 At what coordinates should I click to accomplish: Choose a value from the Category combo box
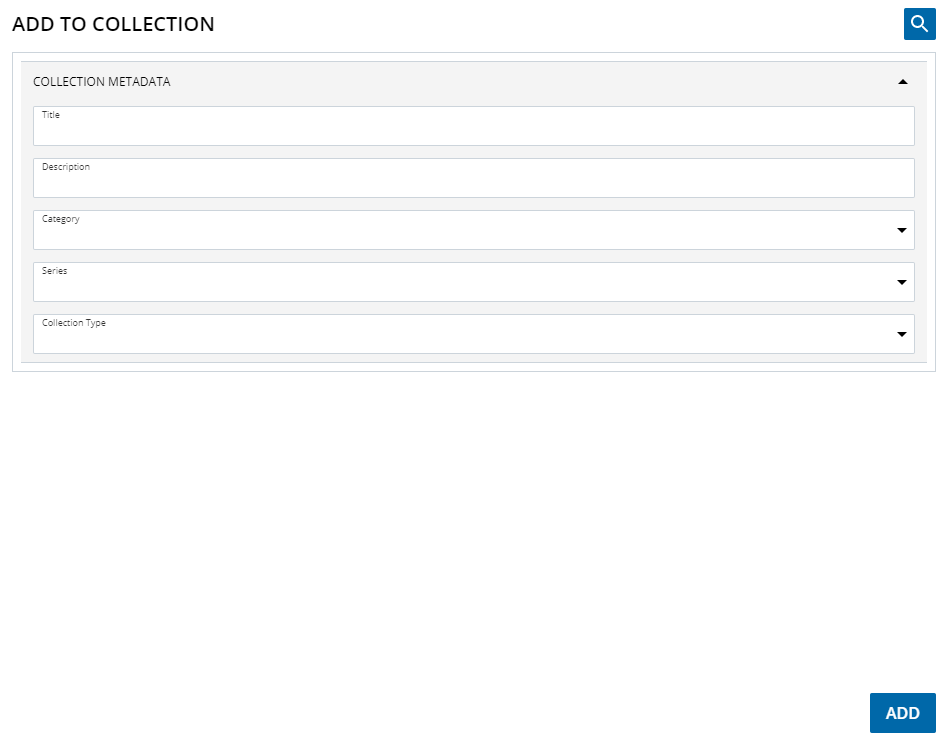[450, 230]
